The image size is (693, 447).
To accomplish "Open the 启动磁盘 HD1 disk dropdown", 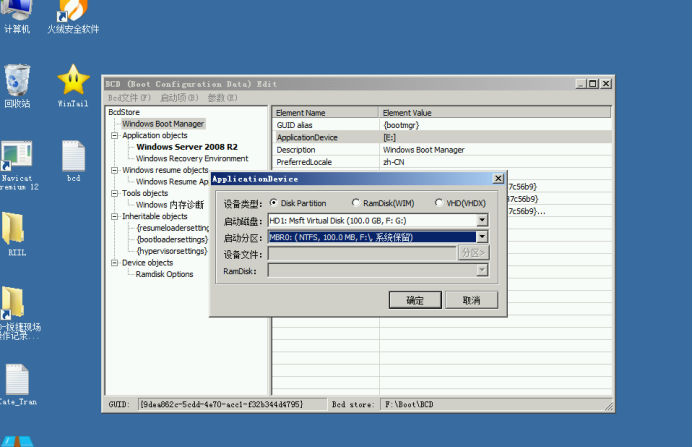I will (x=482, y=220).
